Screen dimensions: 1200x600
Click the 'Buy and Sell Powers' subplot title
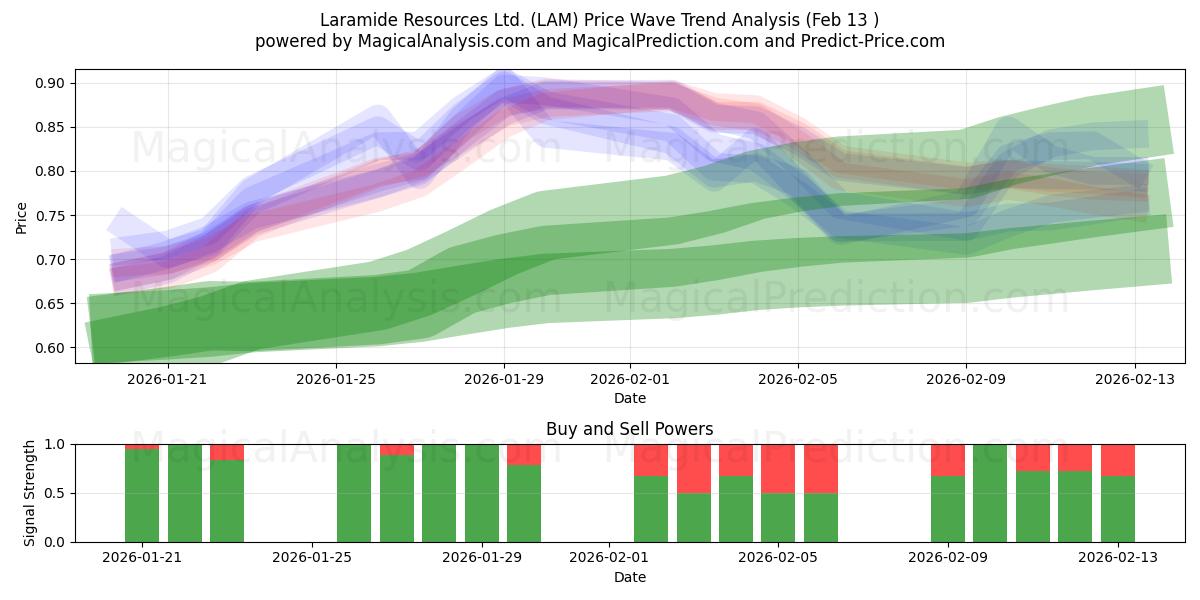[x=630, y=429]
